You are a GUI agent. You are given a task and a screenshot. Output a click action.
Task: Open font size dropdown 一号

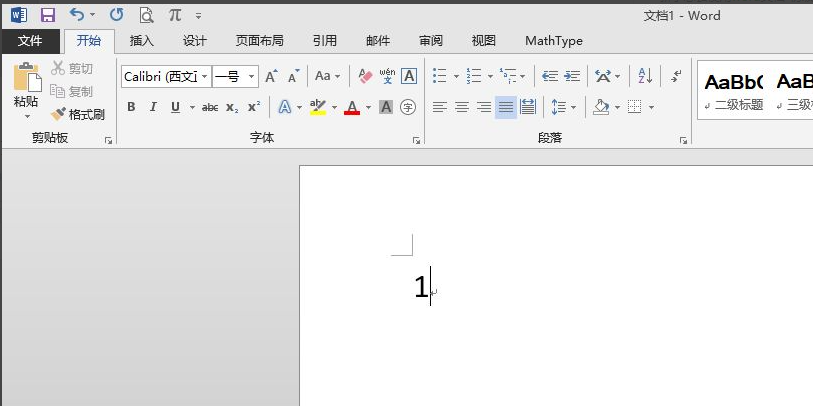click(x=251, y=77)
